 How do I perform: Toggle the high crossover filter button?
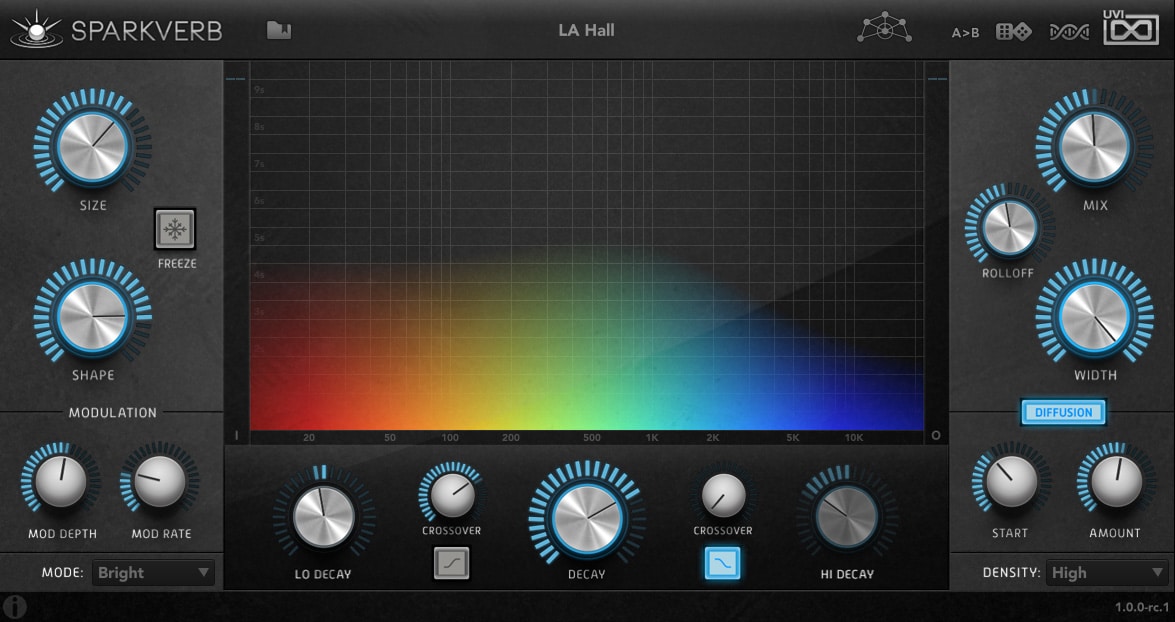point(722,563)
